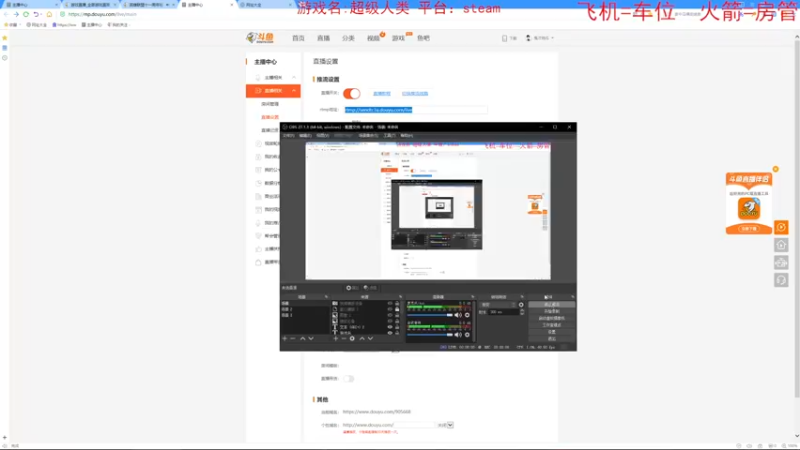This screenshot has width=800, height=450.
Task: Open 鱼吧 in Douyu navigation
Action: point(423,38)
